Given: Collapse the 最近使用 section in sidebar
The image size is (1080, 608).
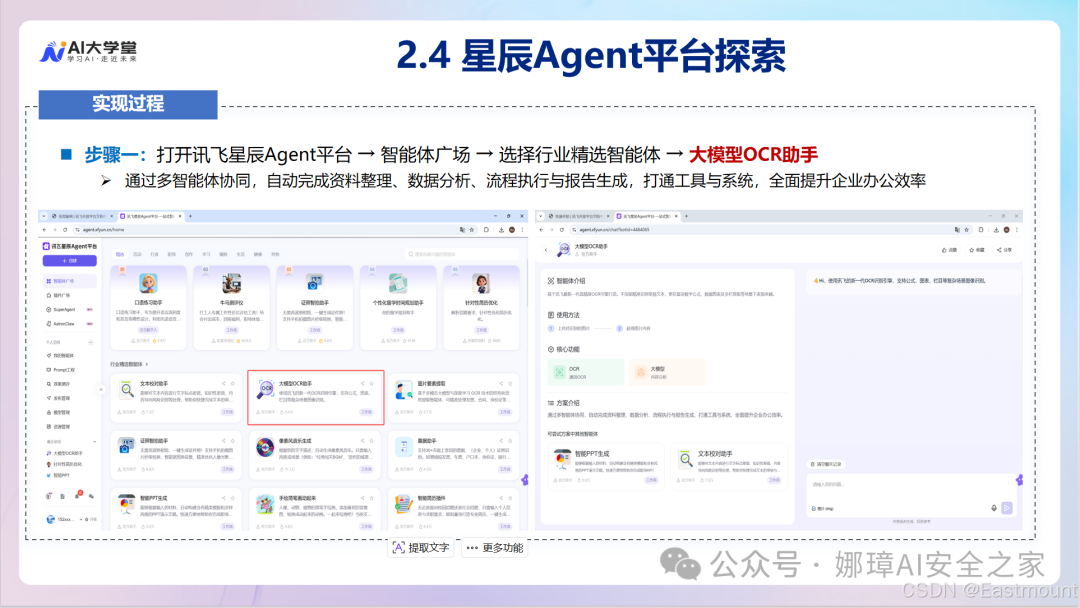Looking at the screenshot, I should pyautogui.click(x=94, y=442).
